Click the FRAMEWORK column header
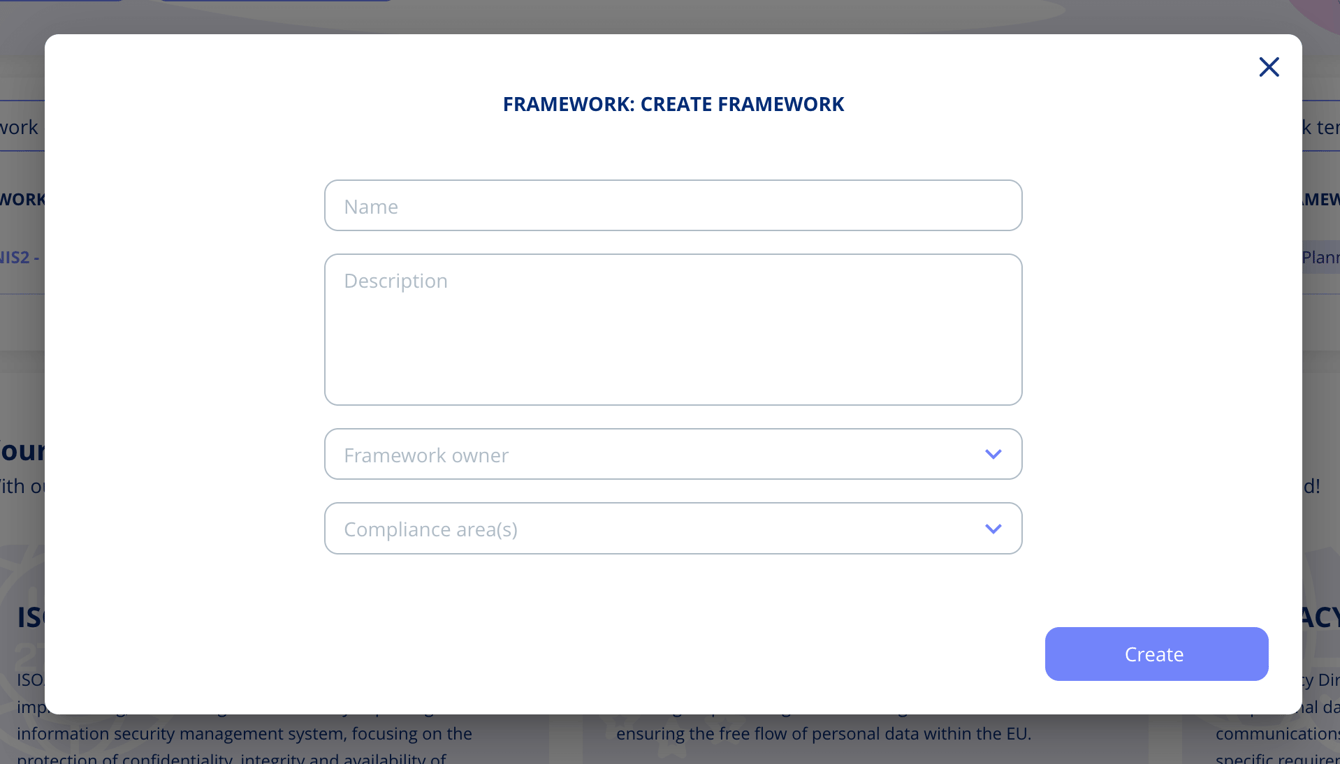The width and height of the screenshot is (1340, 764). point(24,199)
